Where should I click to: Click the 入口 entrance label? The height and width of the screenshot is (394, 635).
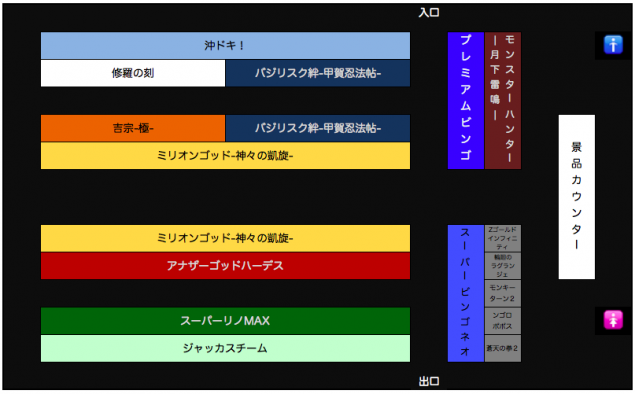pyautogui.click(x=429, y=13)
